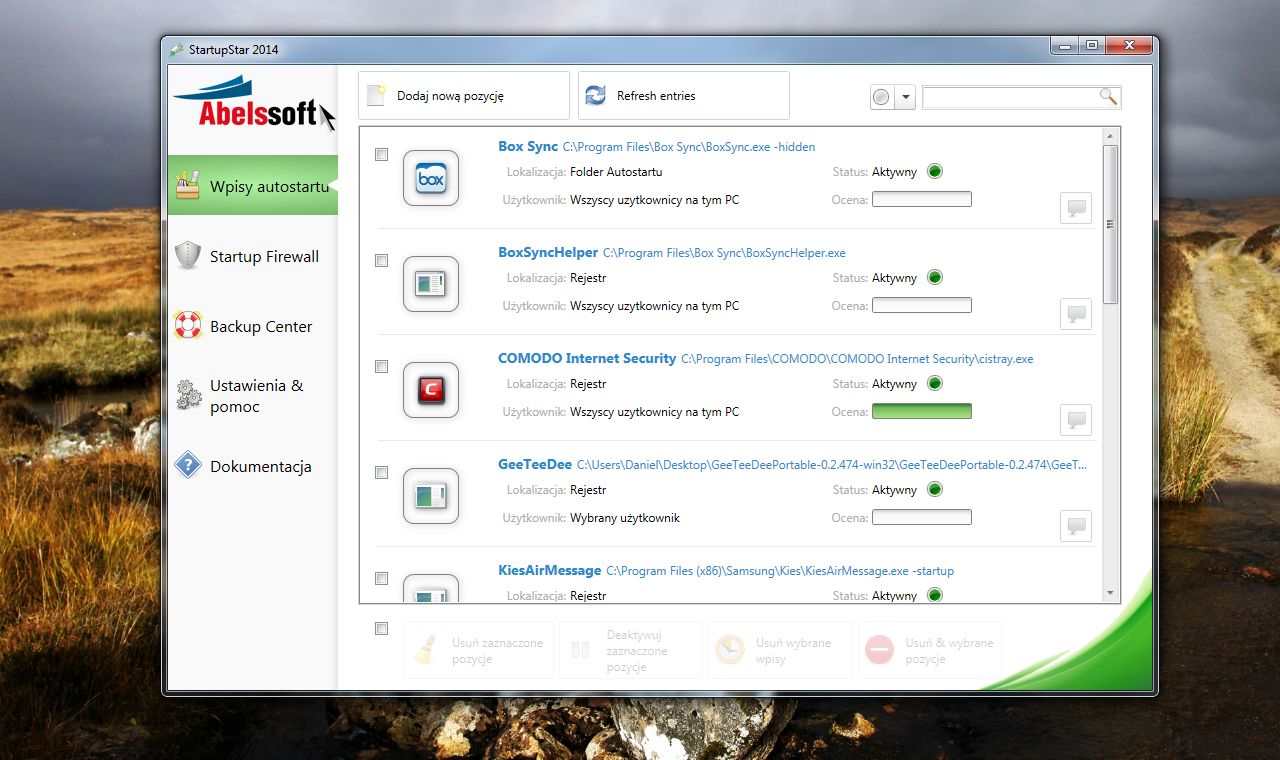Click Usuń wybrane wpisy button
This screenshot has height=760, width=1280.
click(781, 650)
